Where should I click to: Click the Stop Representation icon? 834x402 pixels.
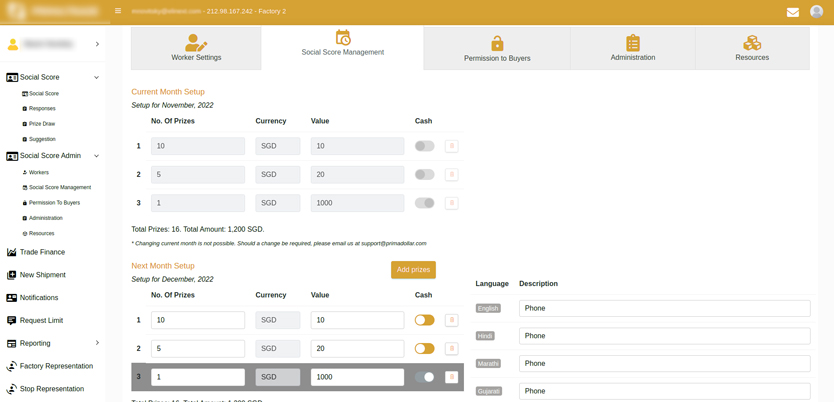click(x=12, y=389)
